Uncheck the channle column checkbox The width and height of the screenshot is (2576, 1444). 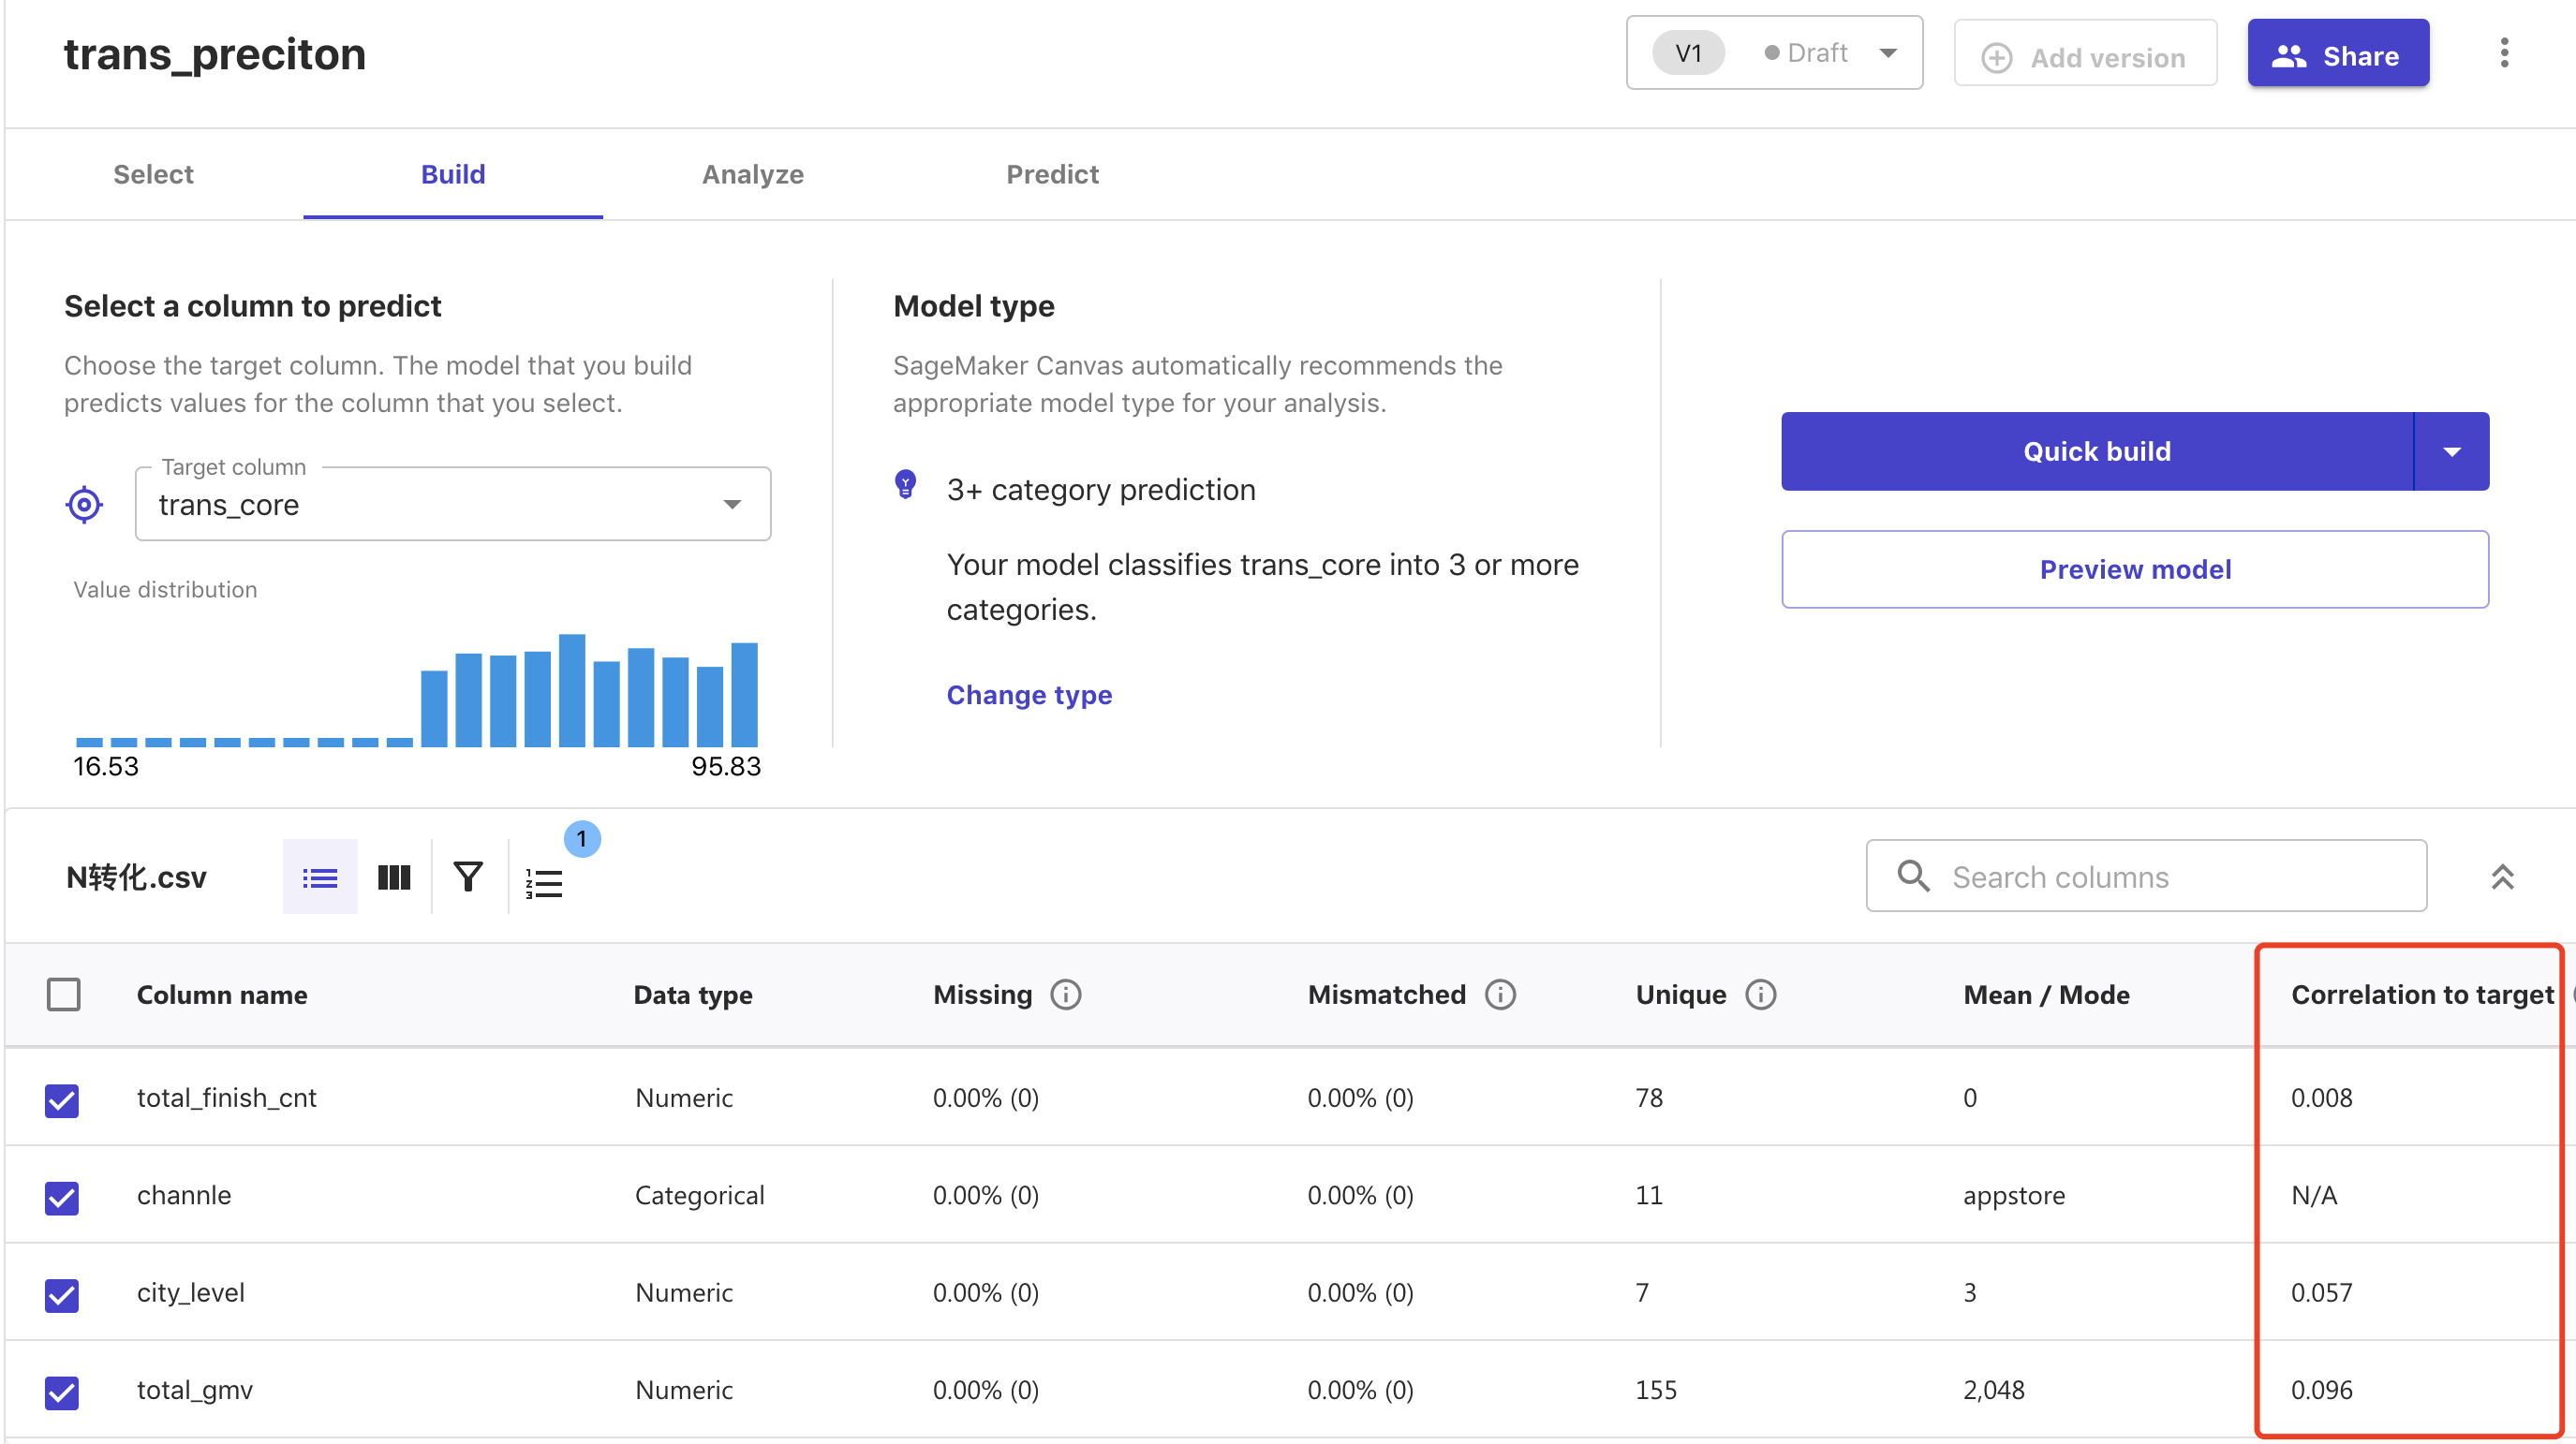(62, 1197)
